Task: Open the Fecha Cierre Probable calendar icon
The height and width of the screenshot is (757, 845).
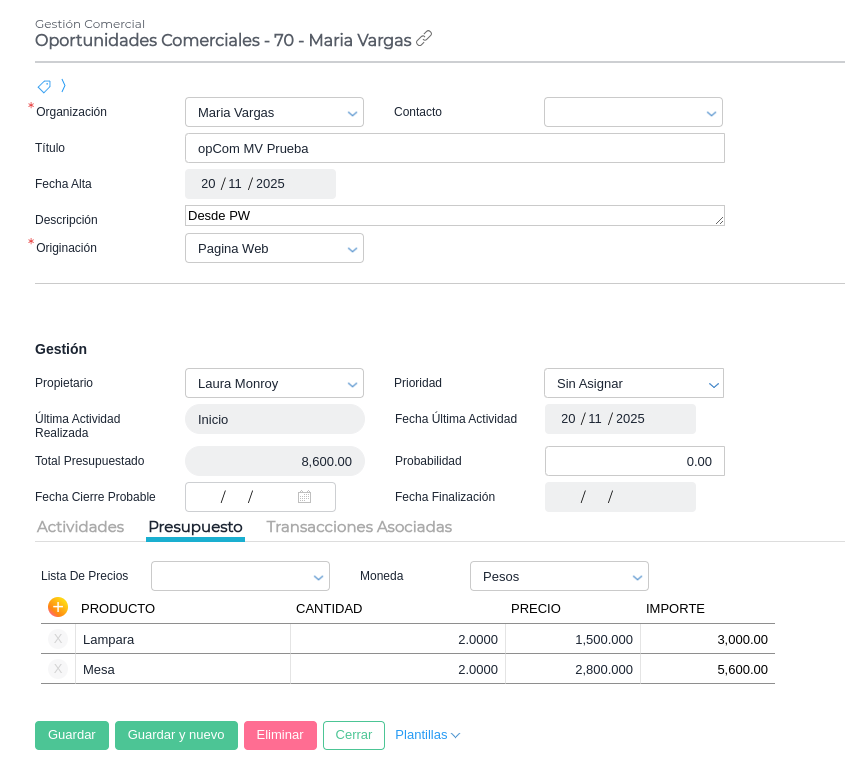Action: tap(304, 497)
